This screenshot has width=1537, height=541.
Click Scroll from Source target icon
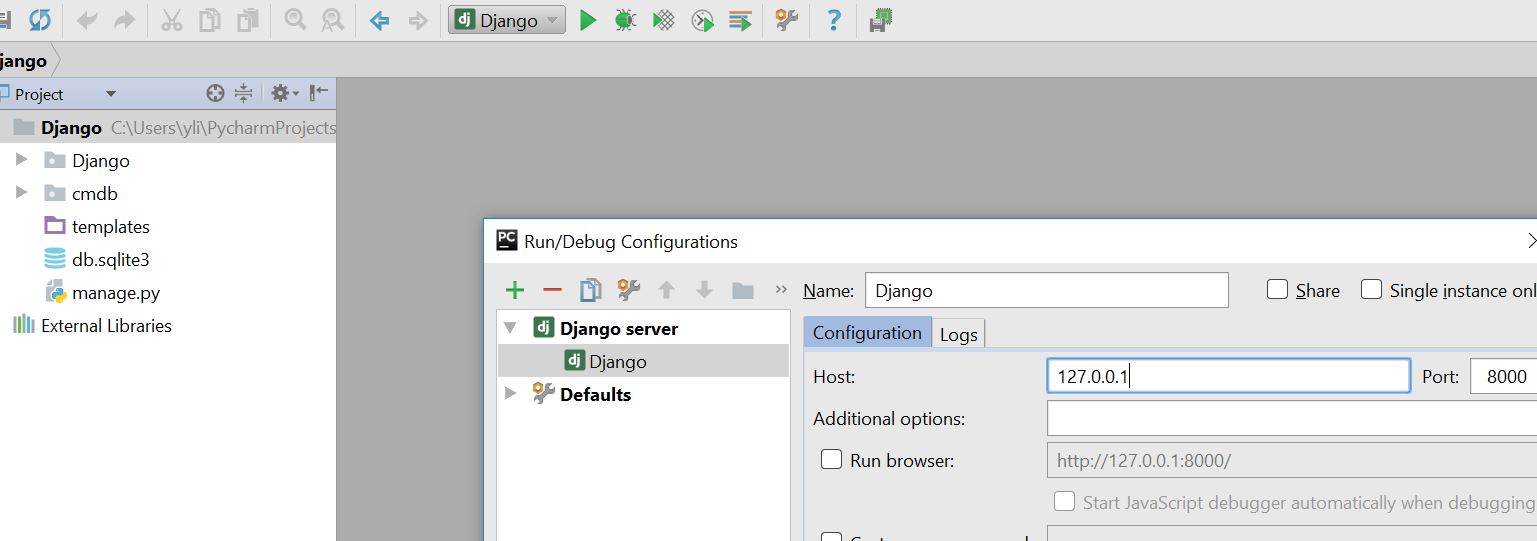click(x=214, y=94)
